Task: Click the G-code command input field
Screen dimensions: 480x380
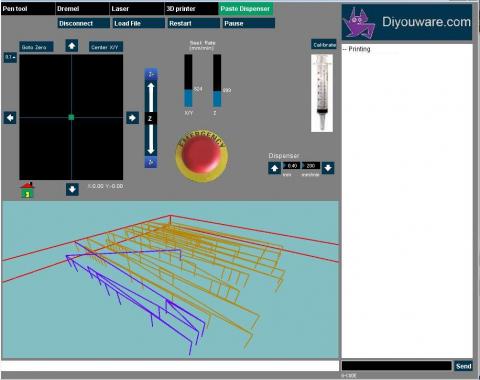Action: click(x=396, y=366)
